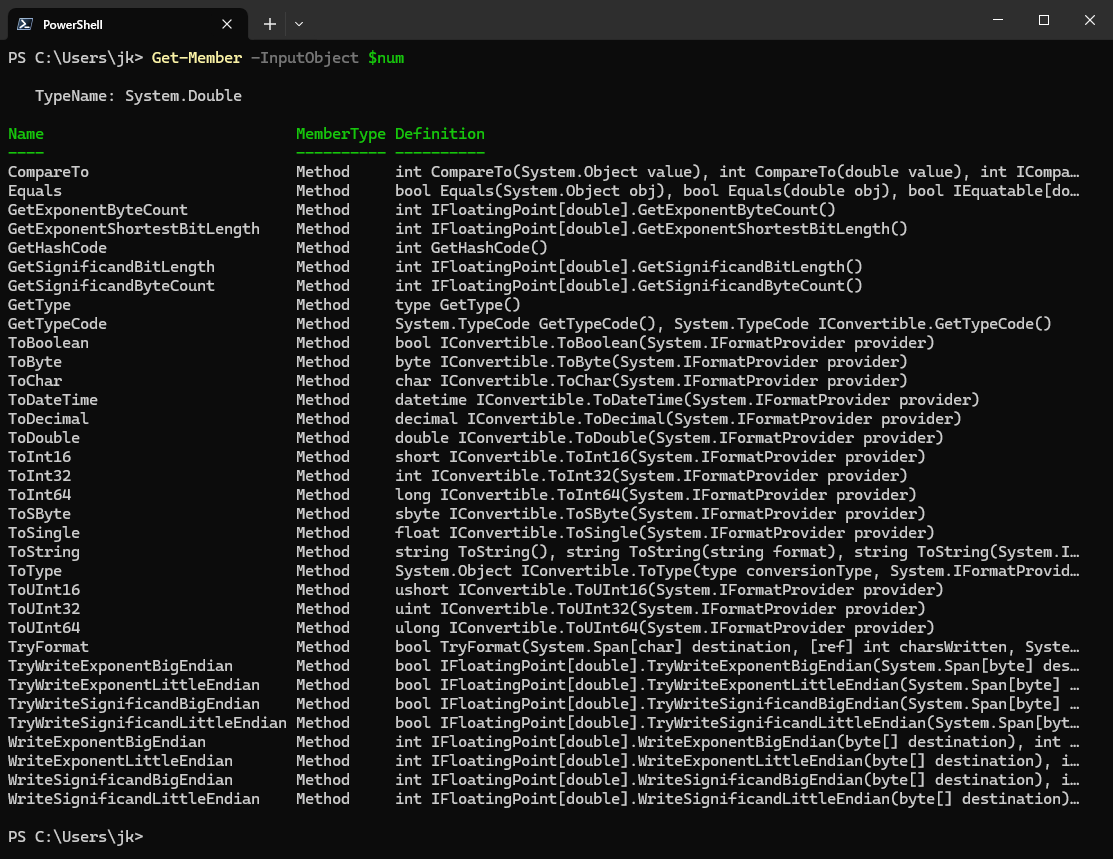Image resolution: width=1113 pixels, height=859 pixels.
Task: Click the ToUInt32 method name
Action: [x=44, y=609]
